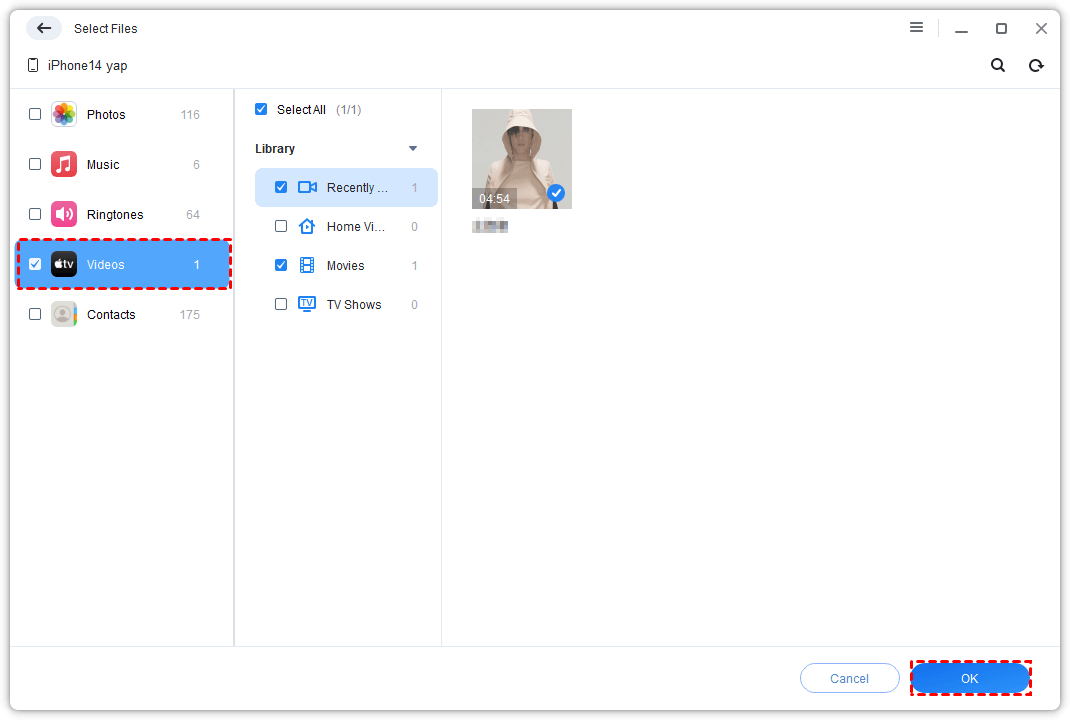
Task: Click the Cancel button
Action: click(x=849, y=678)
